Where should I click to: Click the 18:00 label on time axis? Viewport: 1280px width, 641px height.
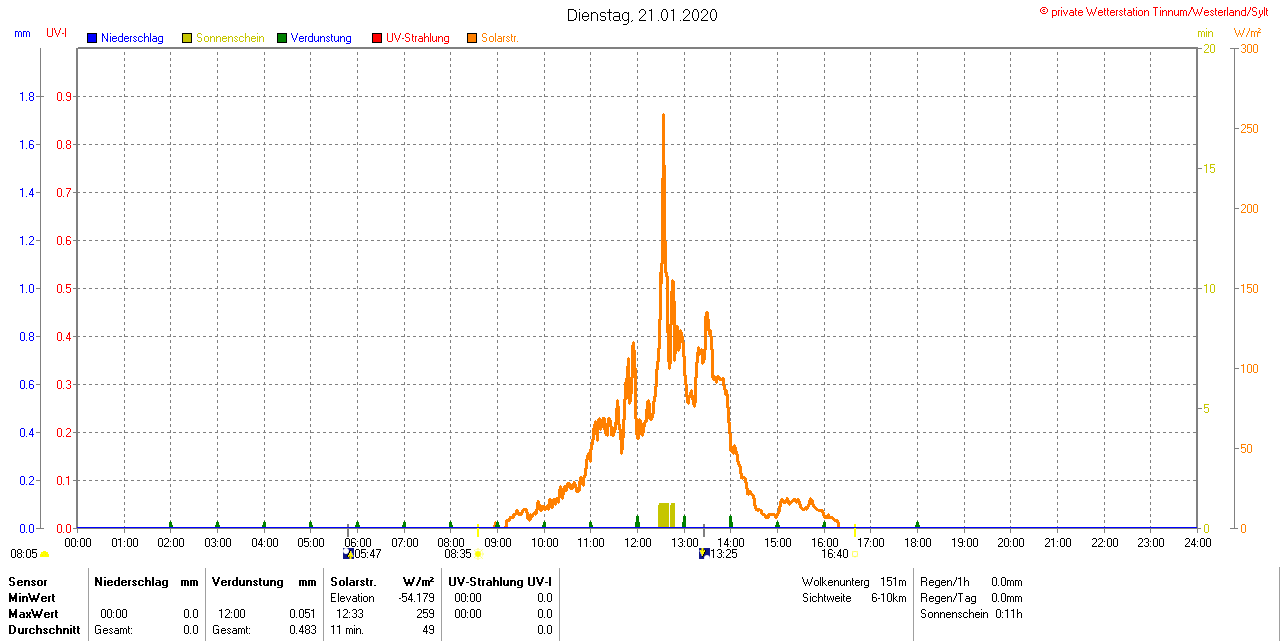[918, 542]
